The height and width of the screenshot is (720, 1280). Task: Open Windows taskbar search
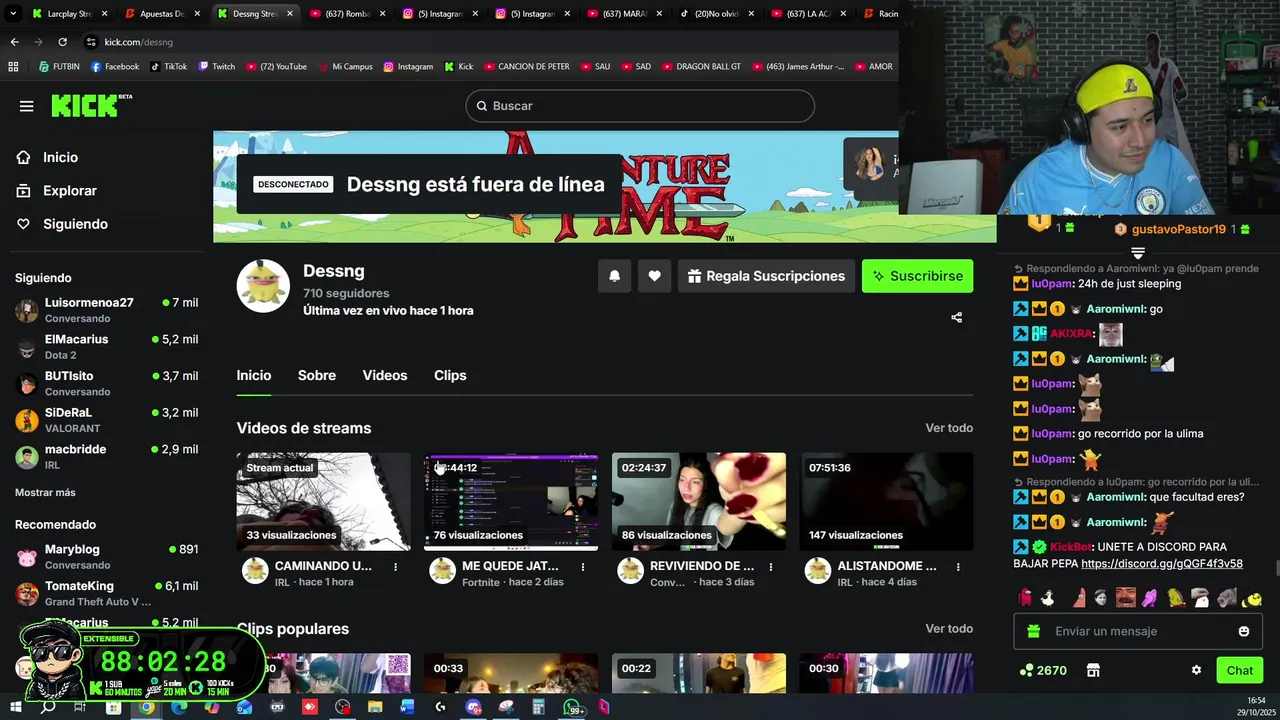[47, 707]
